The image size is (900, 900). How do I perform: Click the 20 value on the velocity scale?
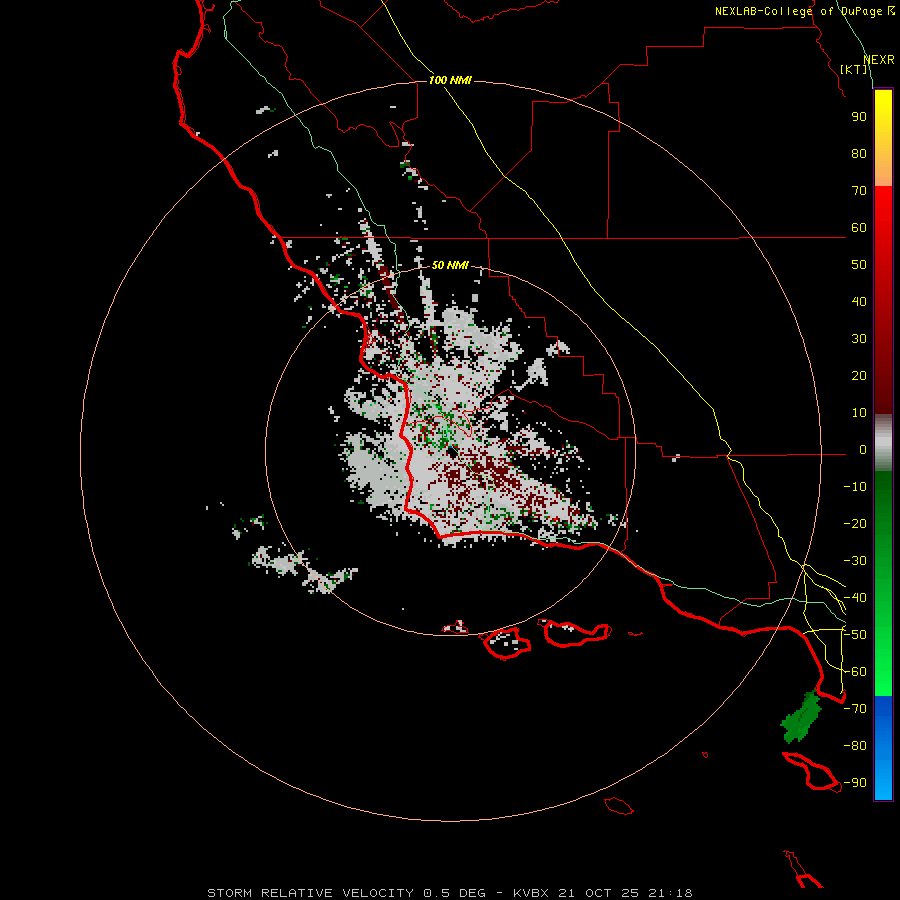tap(859, 375)
